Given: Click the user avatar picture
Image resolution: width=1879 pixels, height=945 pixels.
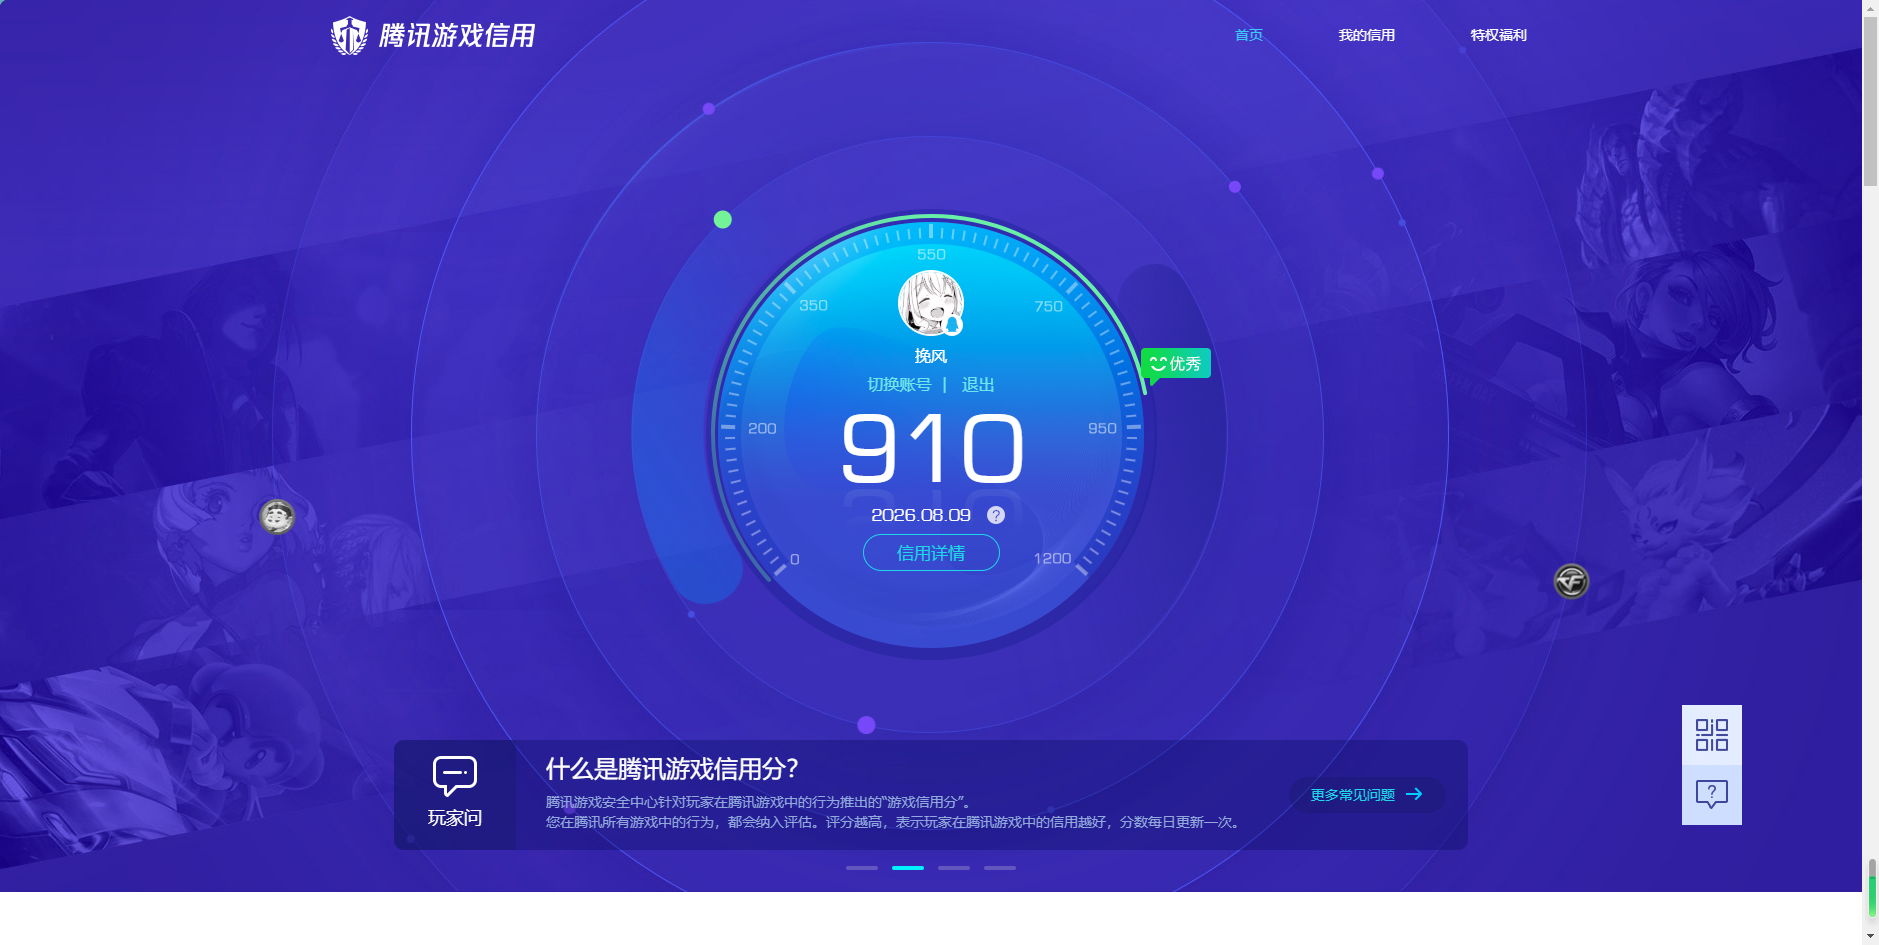Looking at the screenshot, I should pos(931,302).
